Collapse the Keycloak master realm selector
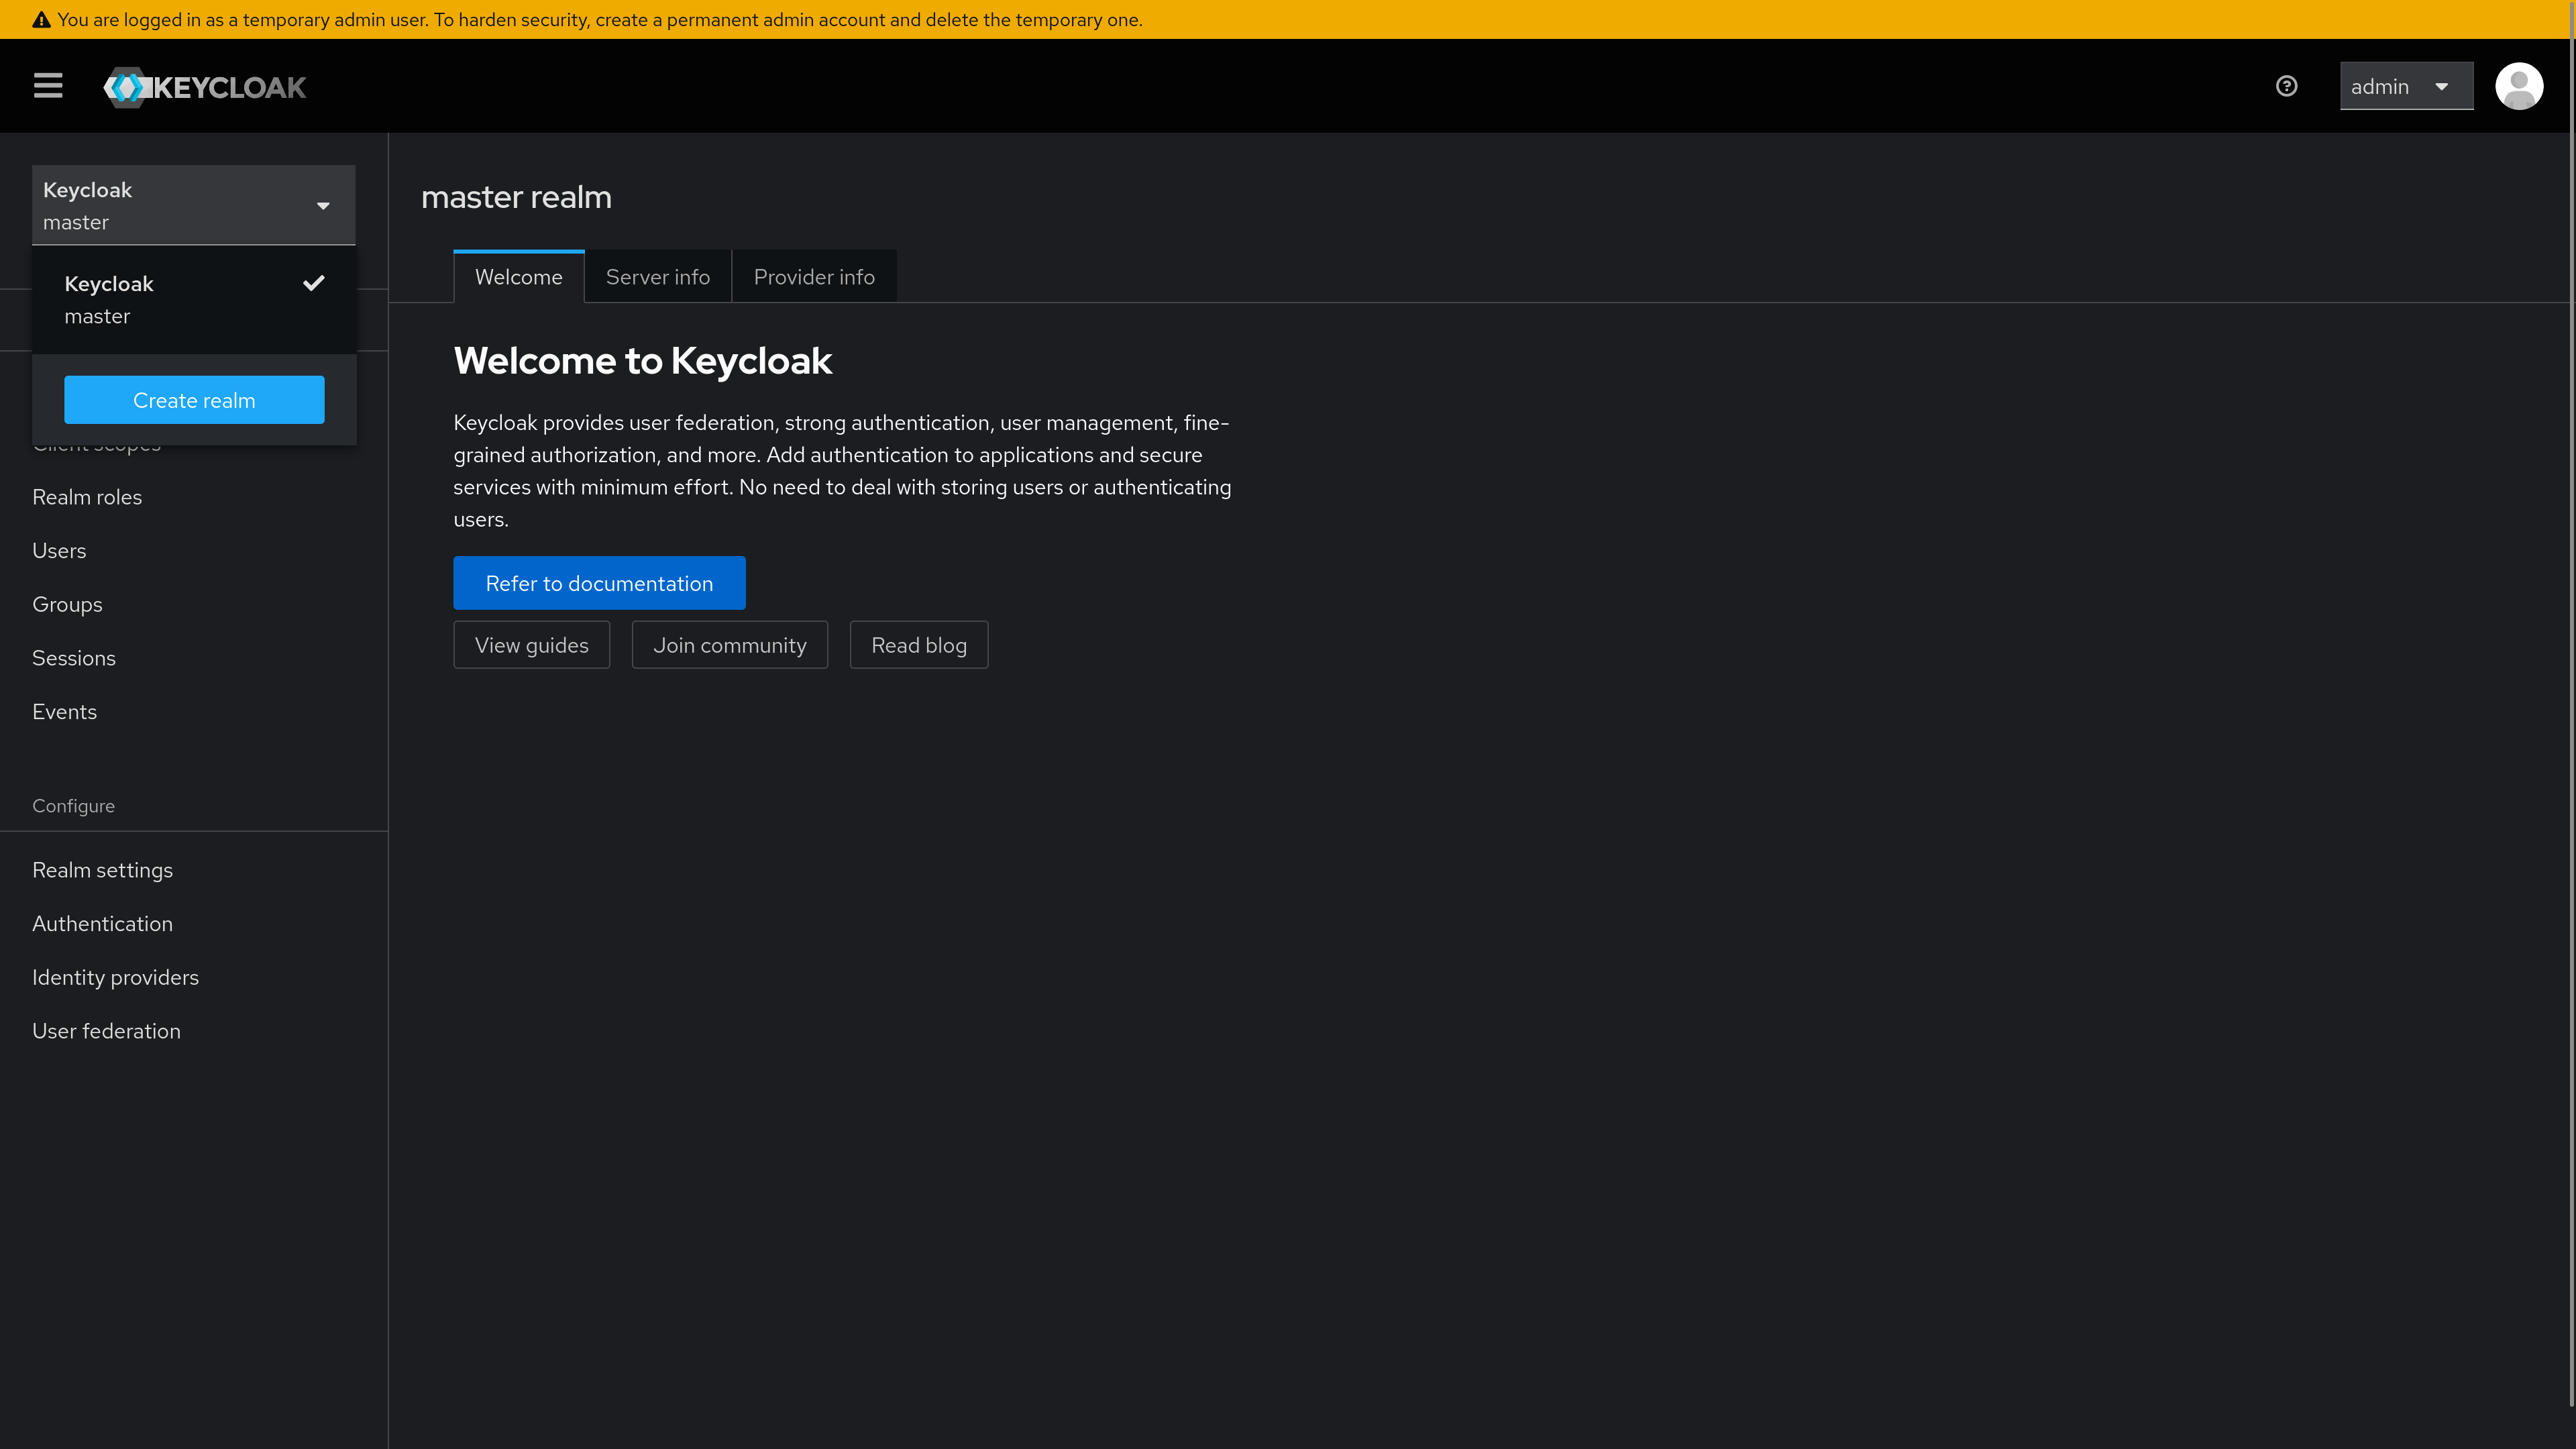The image size is (2576, 1449). pos(194,205)
